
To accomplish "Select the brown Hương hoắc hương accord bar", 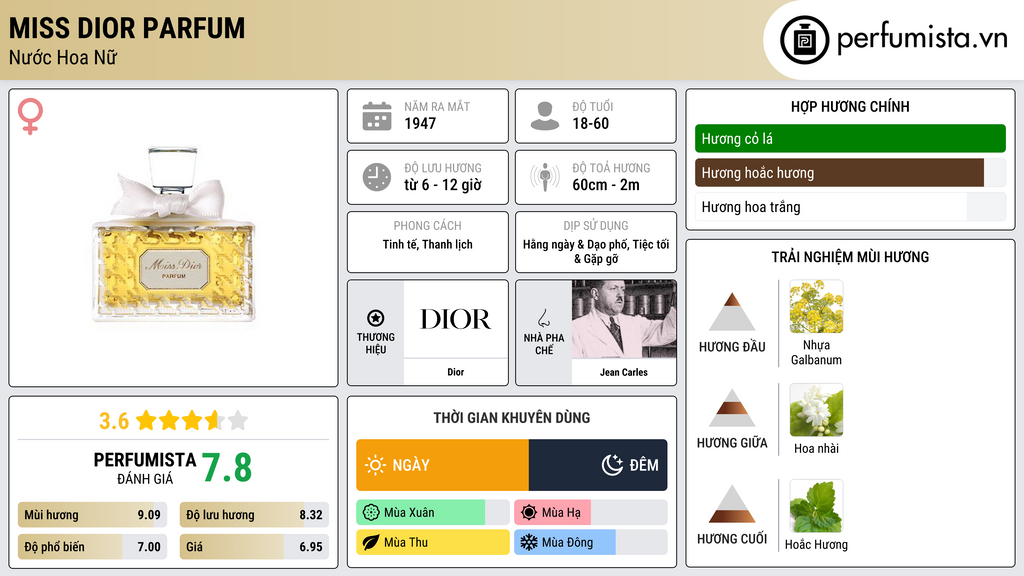I will (x=850, y=172).
